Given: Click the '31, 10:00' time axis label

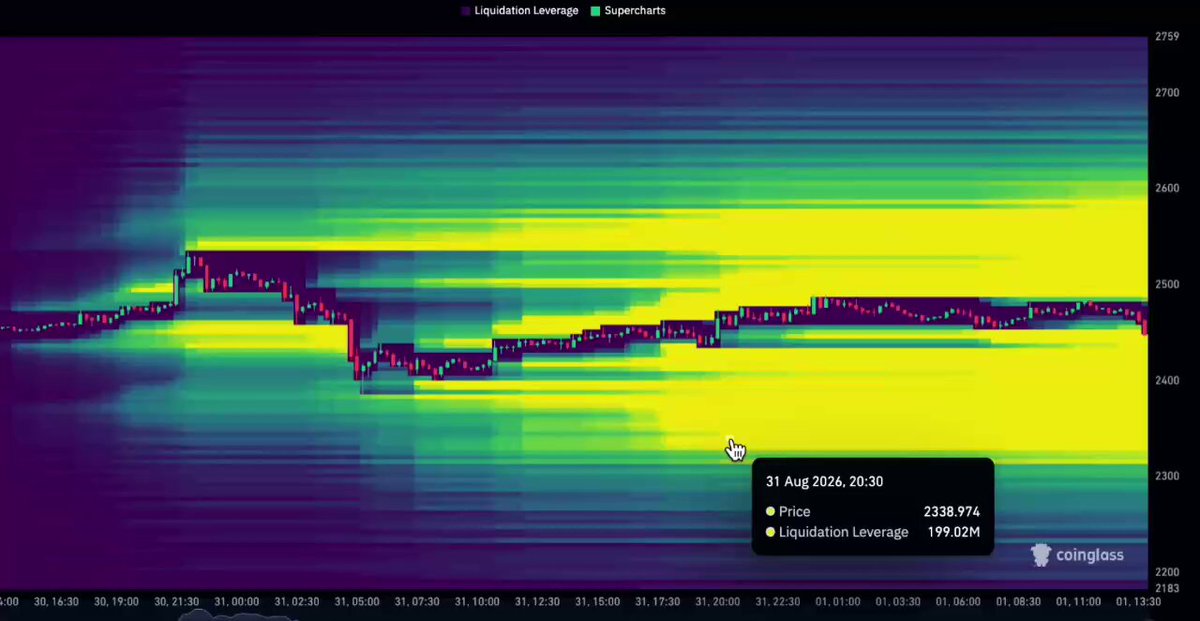Looking at the screenshot, I should tap(476, 602).
